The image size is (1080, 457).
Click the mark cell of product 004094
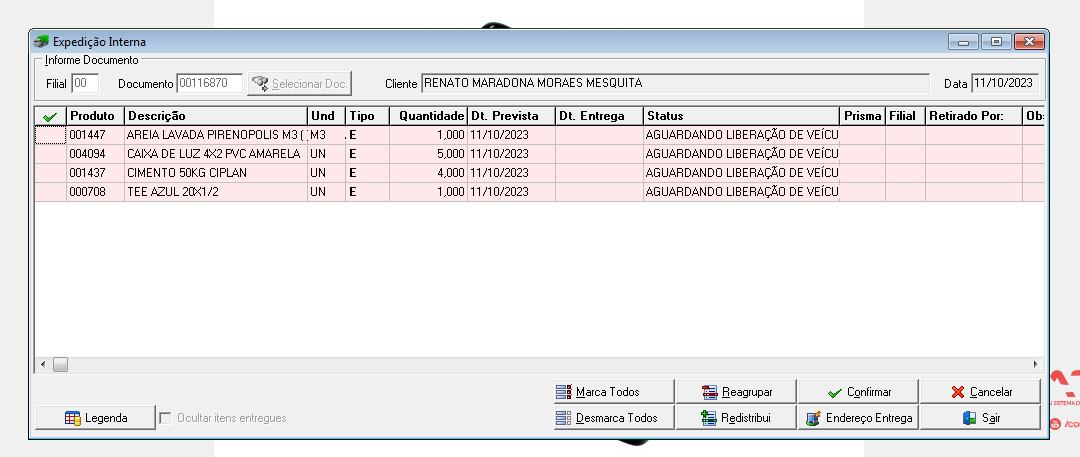pos(50,154)
